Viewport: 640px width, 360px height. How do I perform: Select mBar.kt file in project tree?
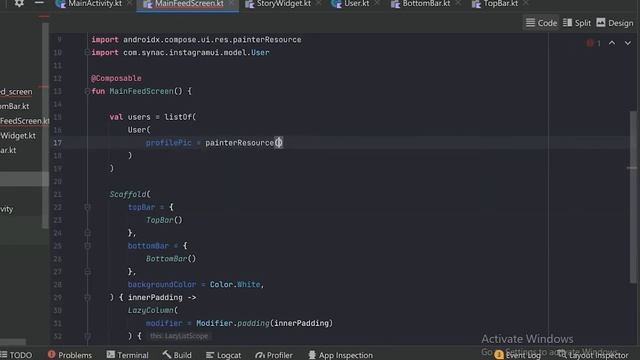click(15, 106)
